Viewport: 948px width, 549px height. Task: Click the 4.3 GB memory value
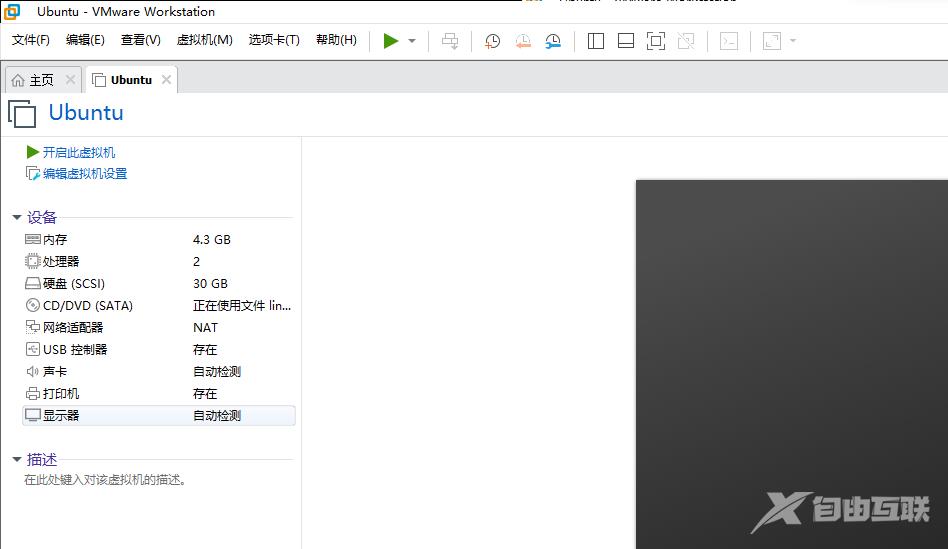tap(212, 239)
